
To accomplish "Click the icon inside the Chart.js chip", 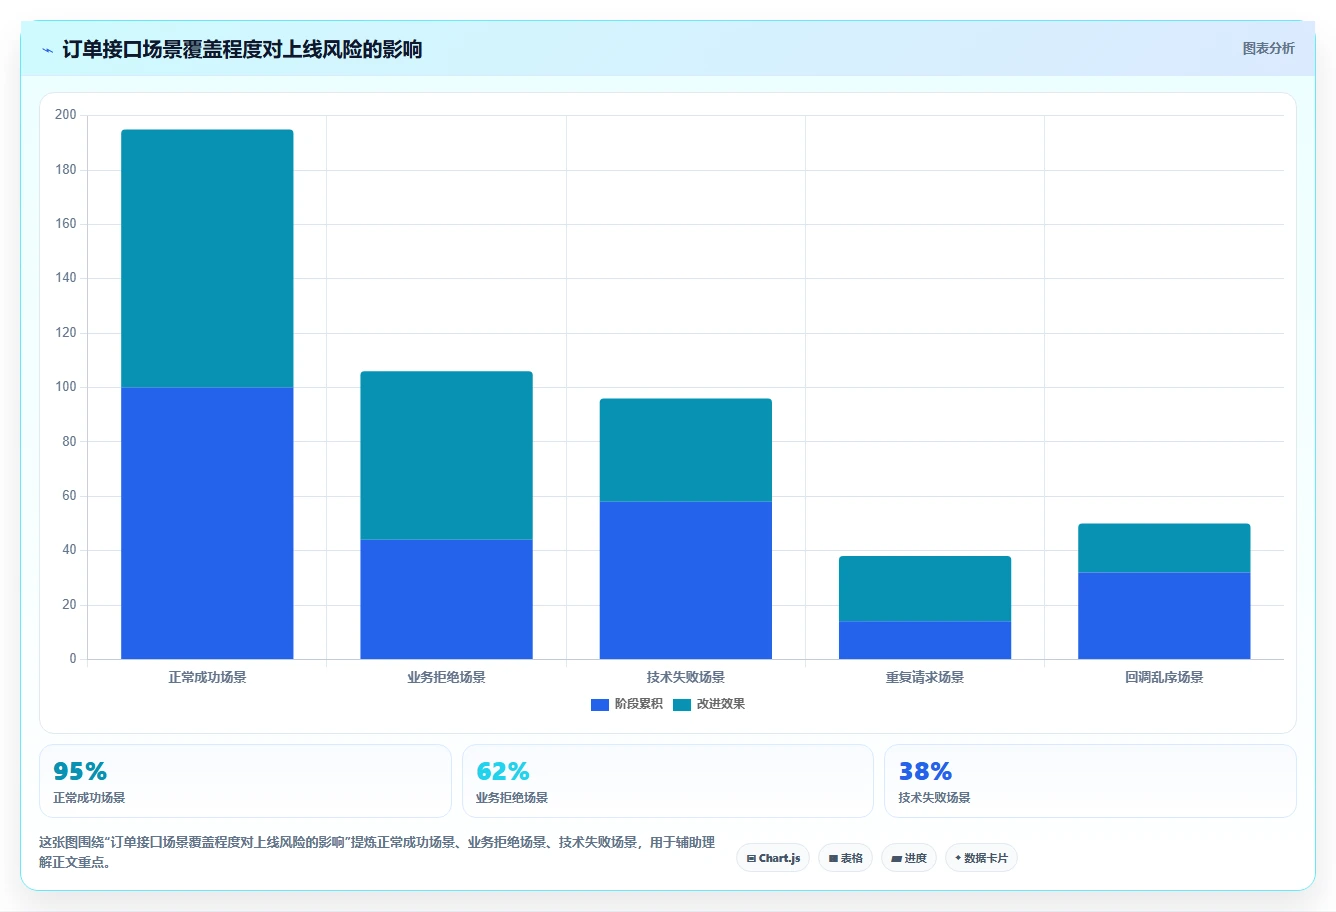I will pyautogui.click(x=751, y=859).
